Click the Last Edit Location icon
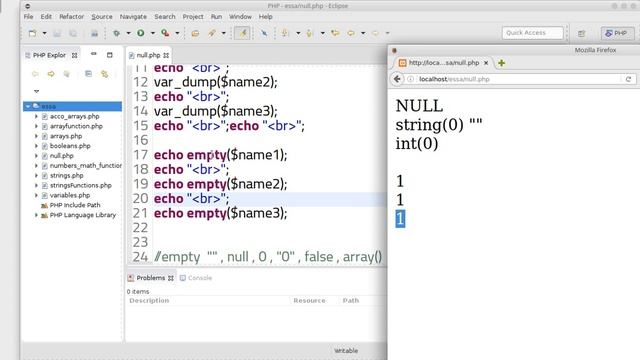Image resolution: width=640 pixels, height=360 pixels. (335, 33)
